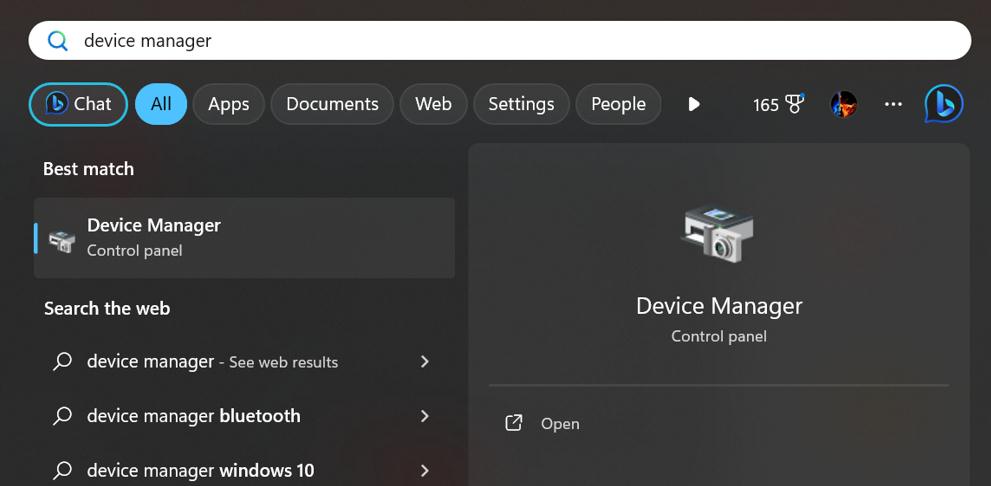Switch to the Web filter tab

(x=434, y=104)
